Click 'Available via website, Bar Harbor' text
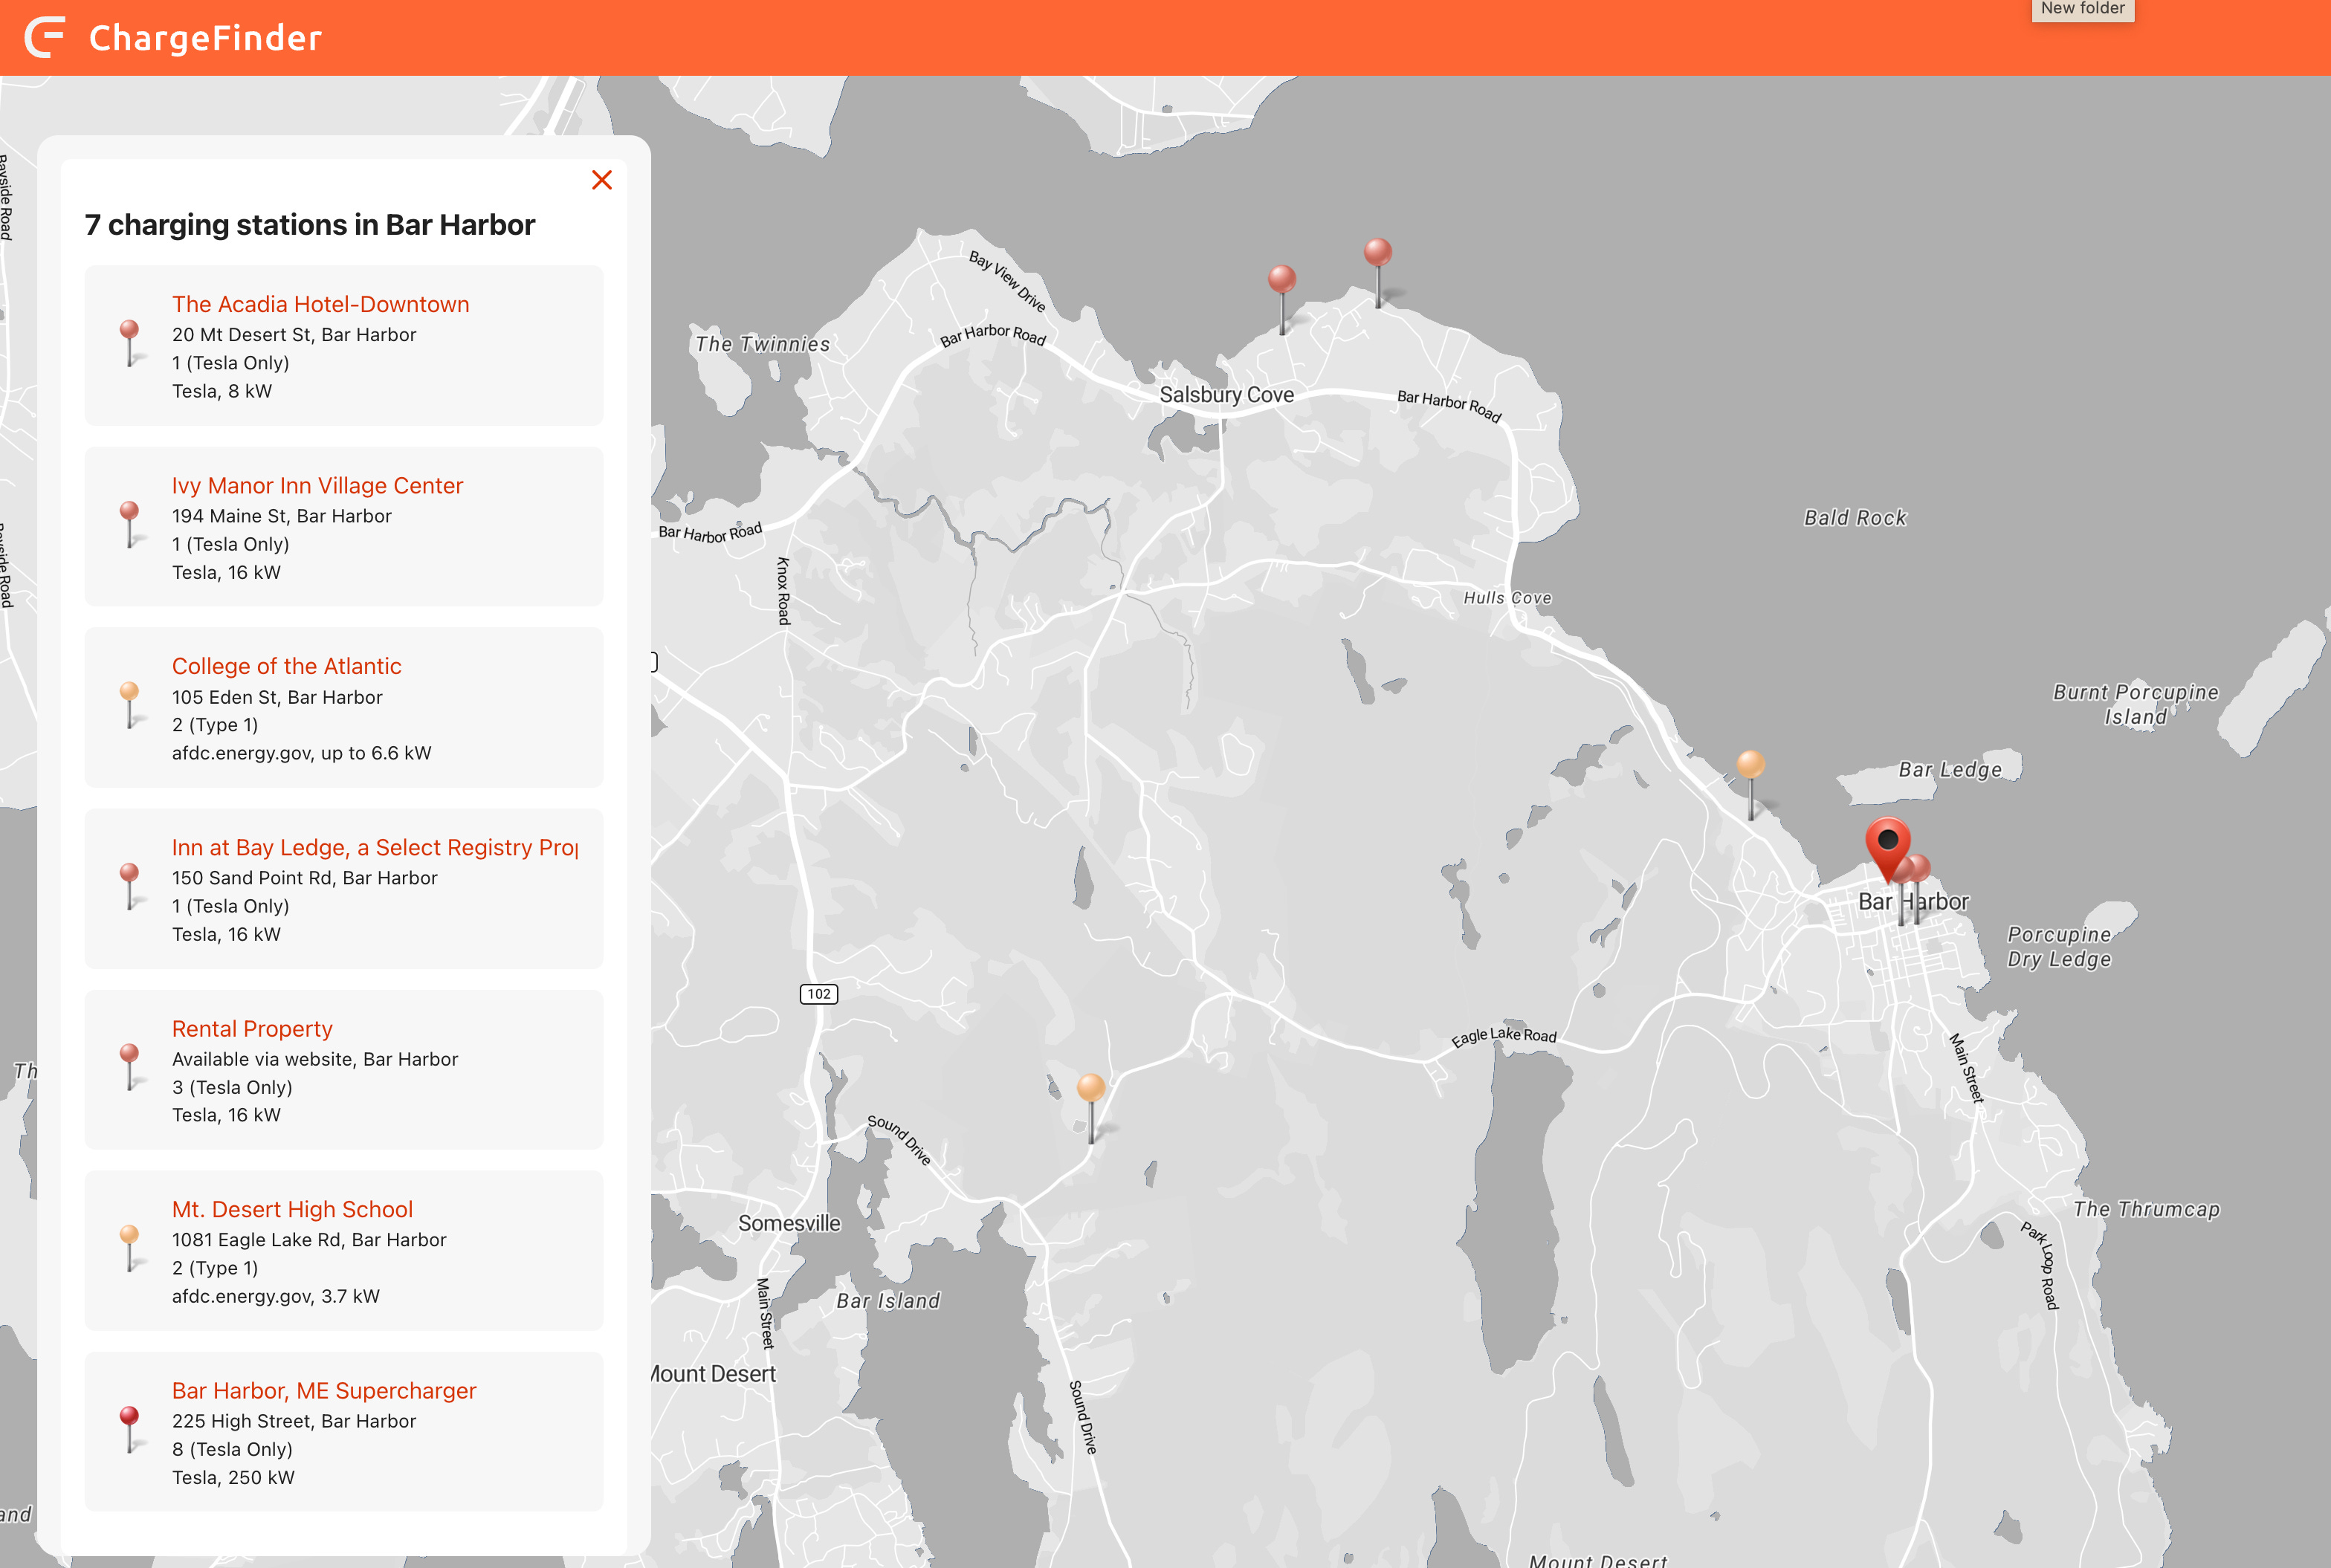 tap(315, 1058)
